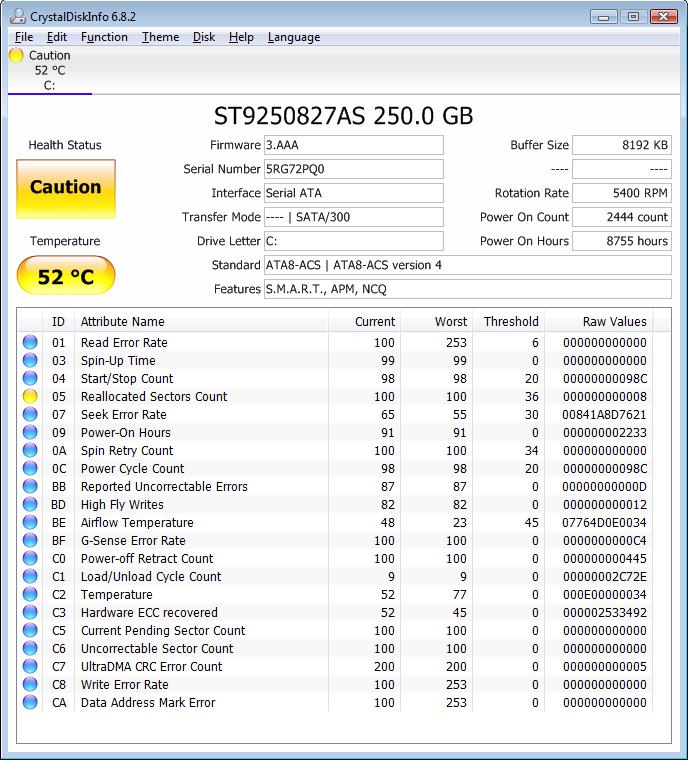Click the Threshold column header
688x760 pixels.
509,321
